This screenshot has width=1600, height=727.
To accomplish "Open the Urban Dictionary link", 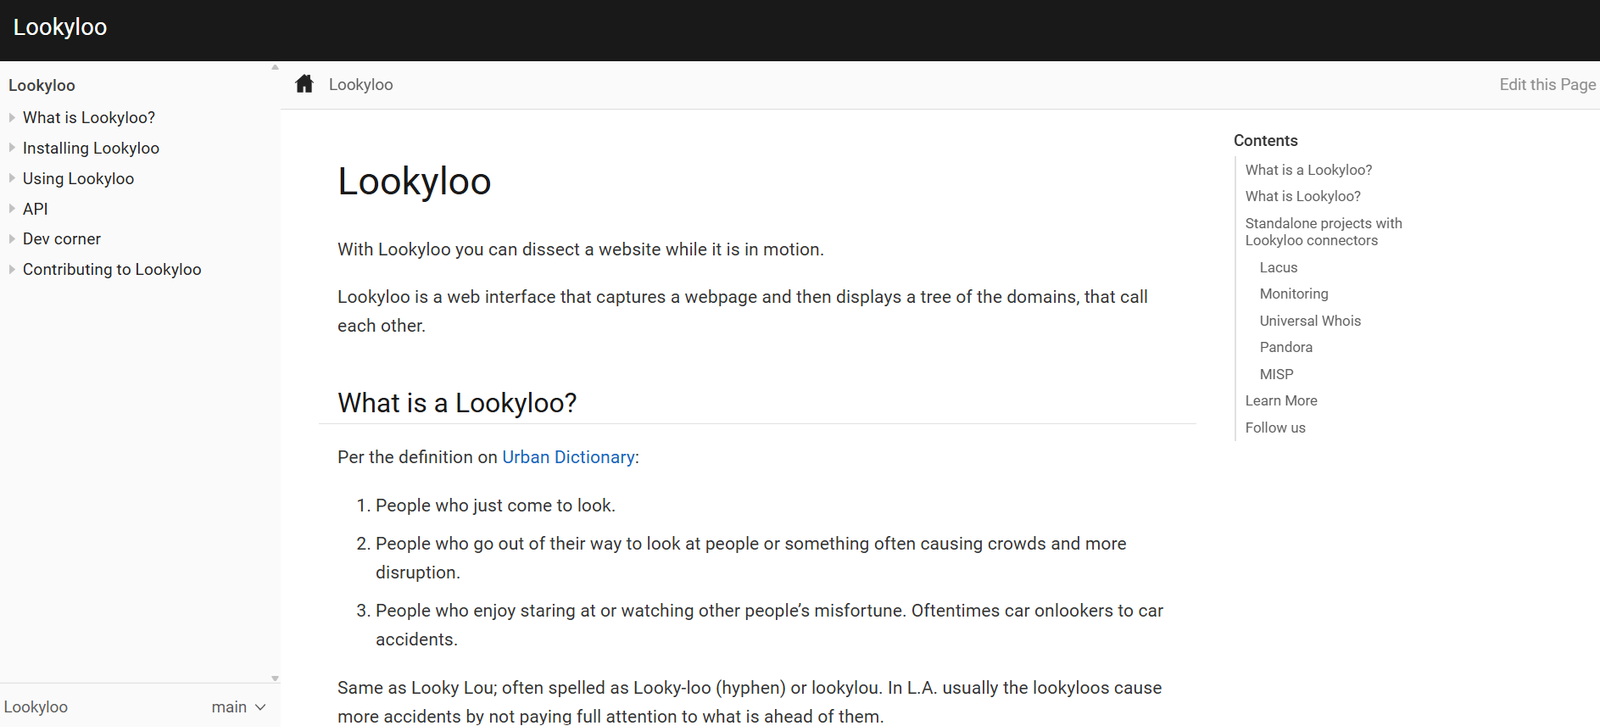I will pyautogui.click(x=567, y=457).
